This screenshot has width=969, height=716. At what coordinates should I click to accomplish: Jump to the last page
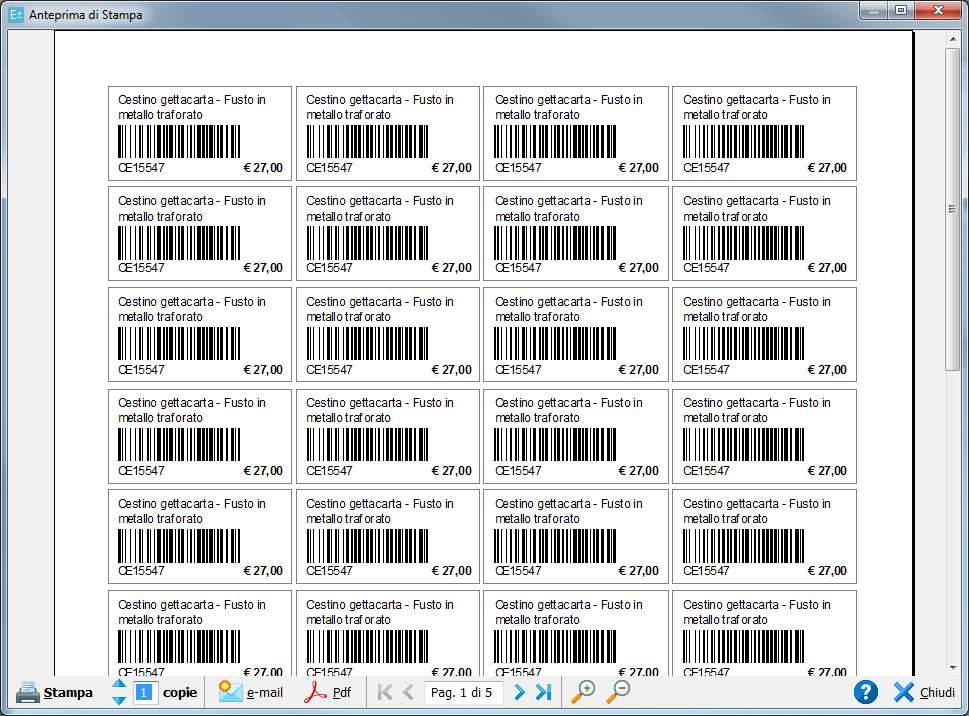tap(543, 692)
